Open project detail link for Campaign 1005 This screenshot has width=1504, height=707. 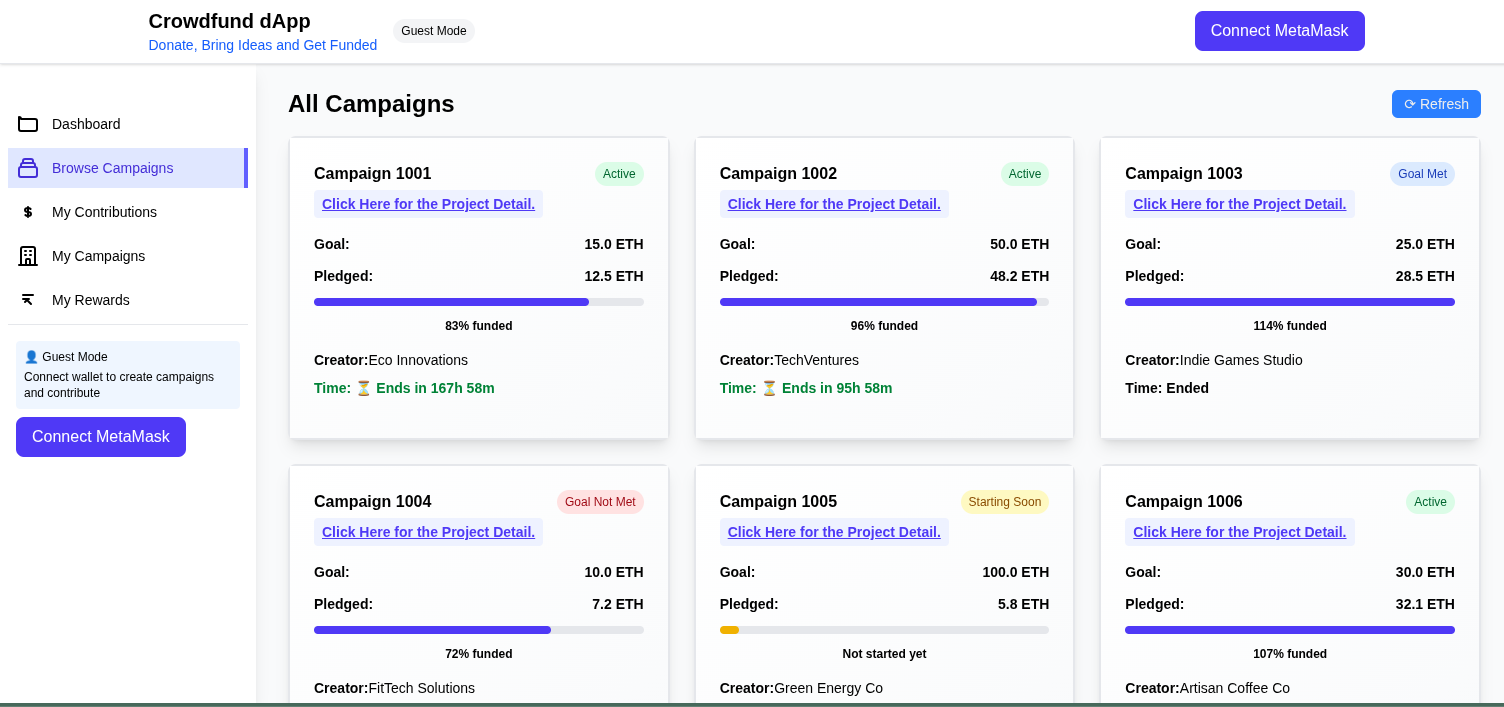pyautogui.click(x=834, y=532)
